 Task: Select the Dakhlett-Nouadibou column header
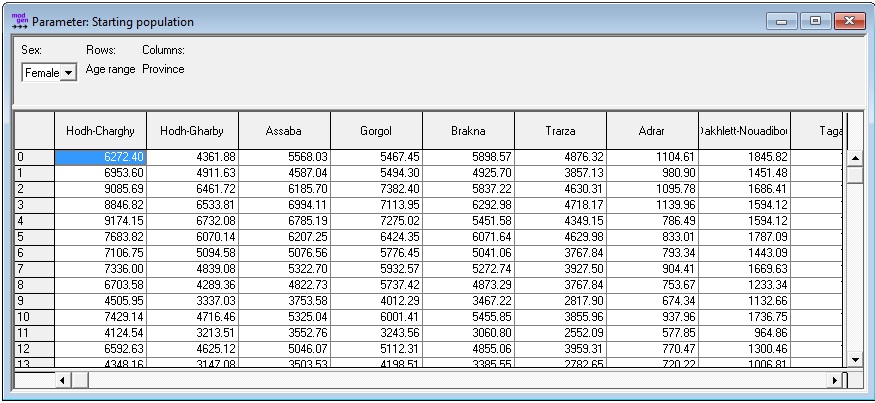[743, 131]
